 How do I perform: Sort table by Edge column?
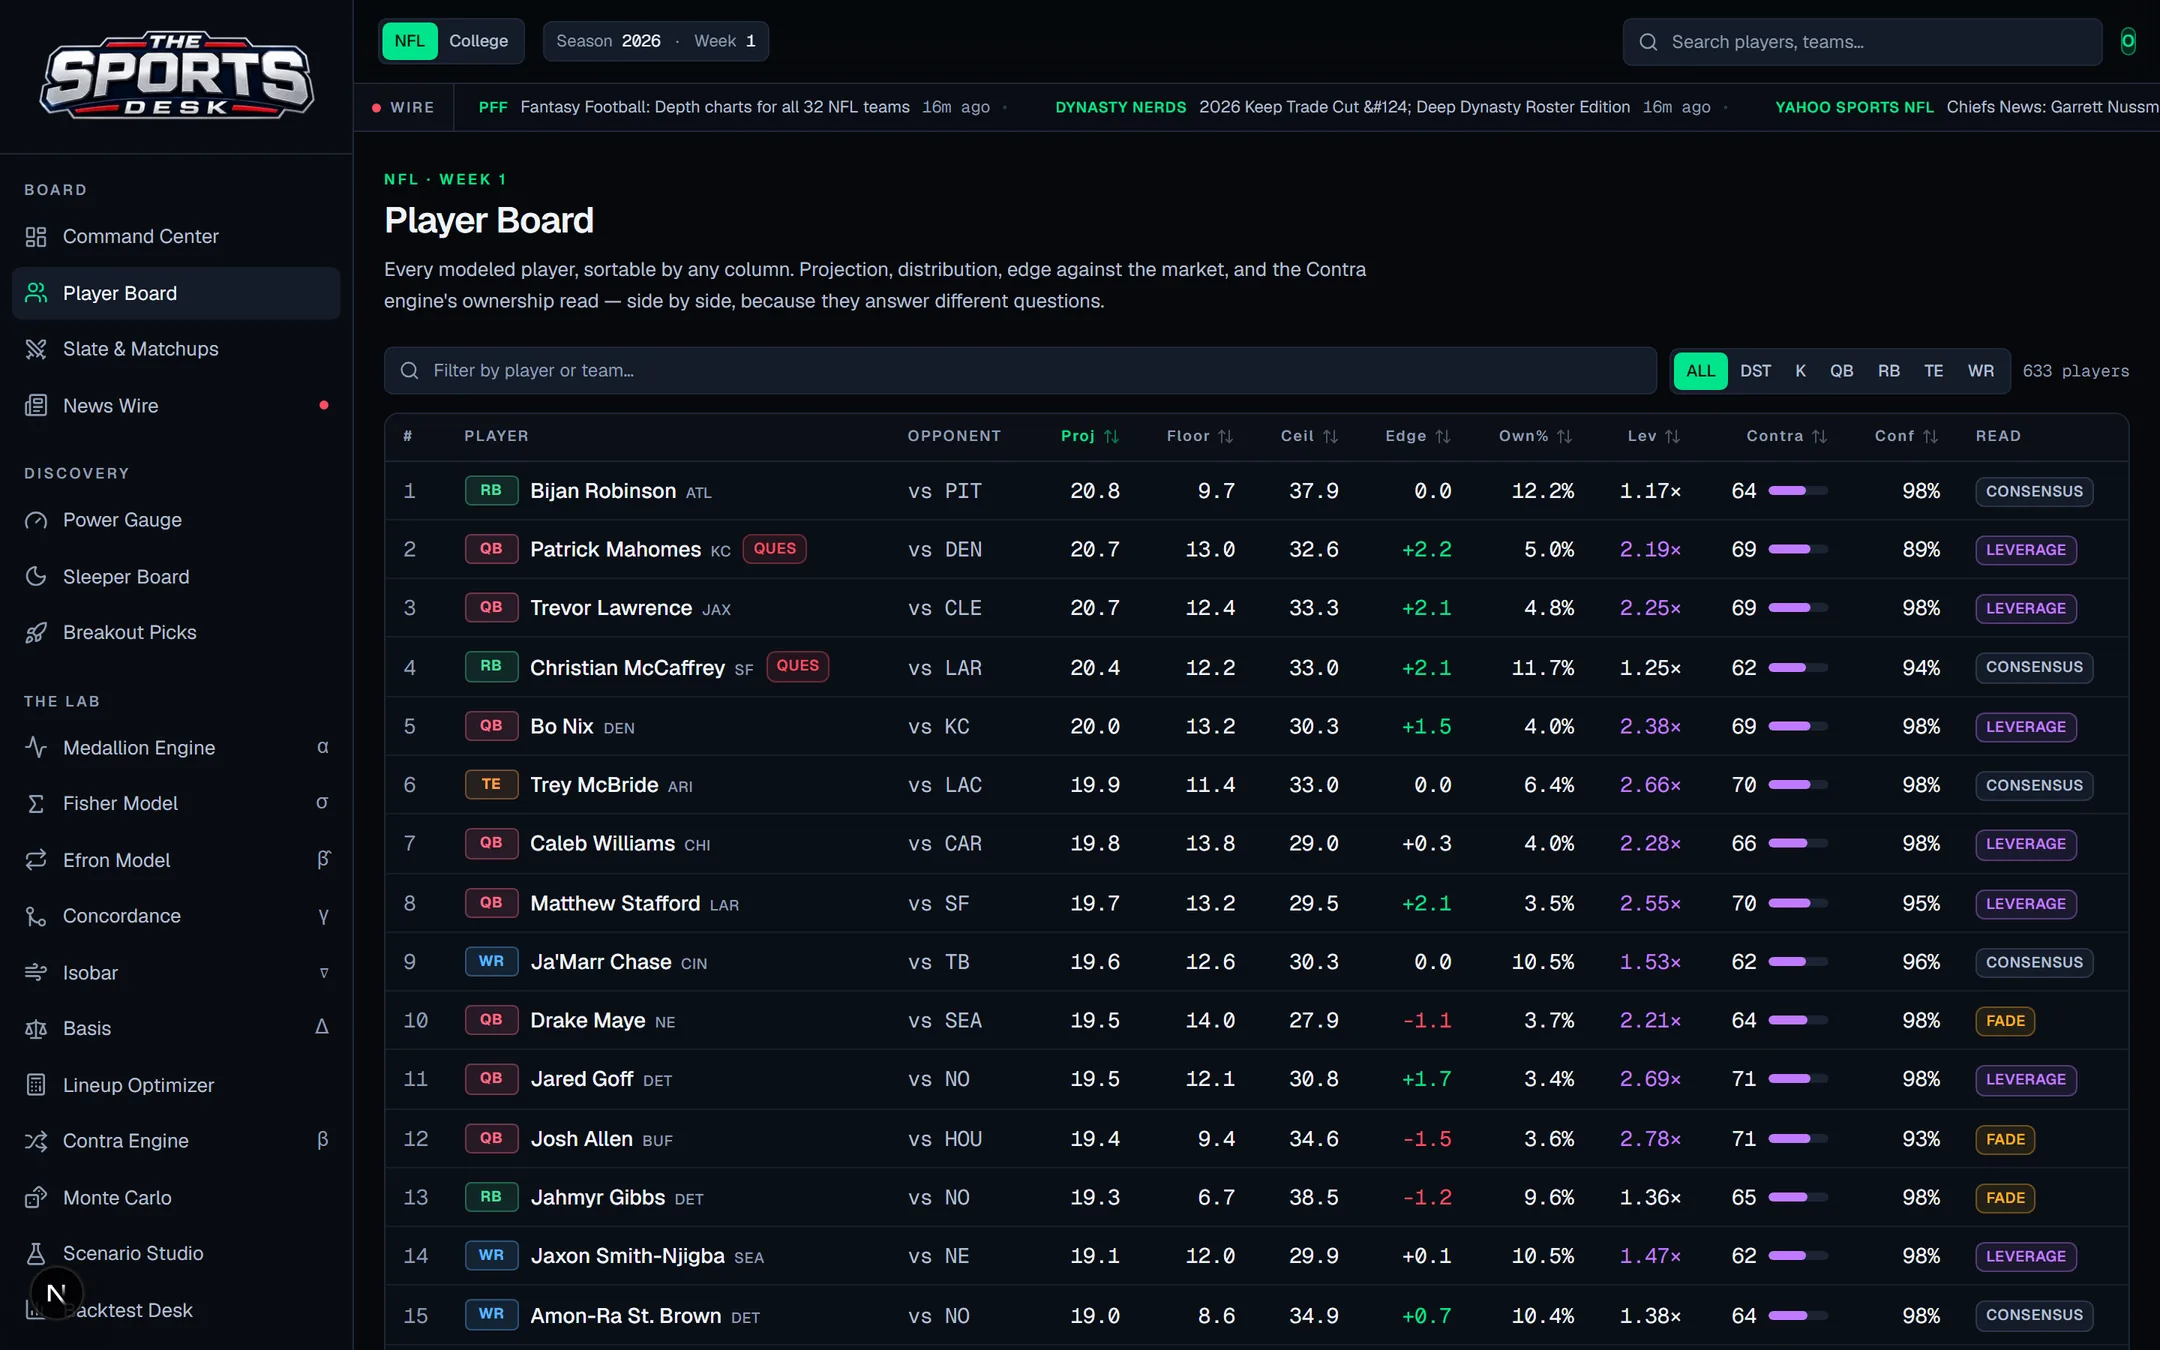tap(1417, 436)
